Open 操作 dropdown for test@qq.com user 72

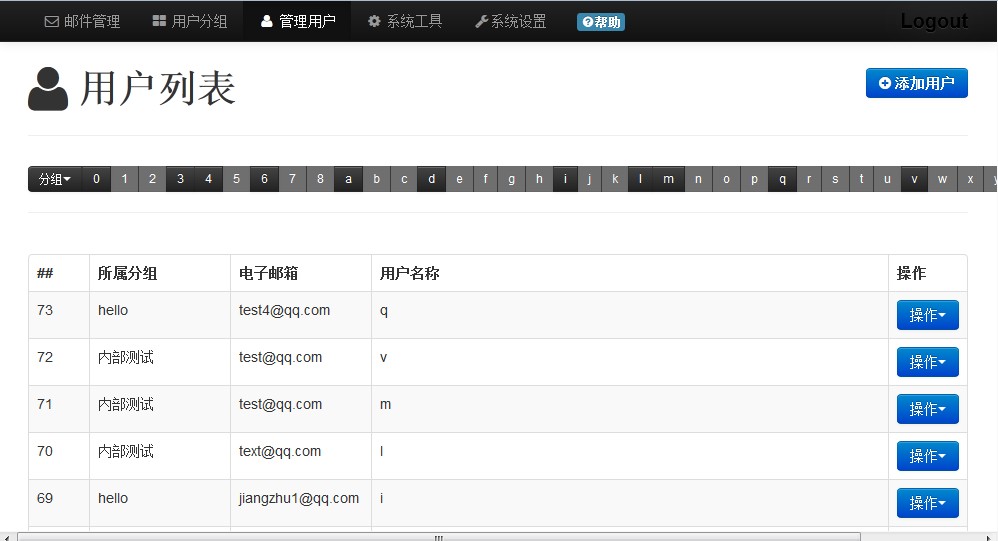(x=927, y=362)
